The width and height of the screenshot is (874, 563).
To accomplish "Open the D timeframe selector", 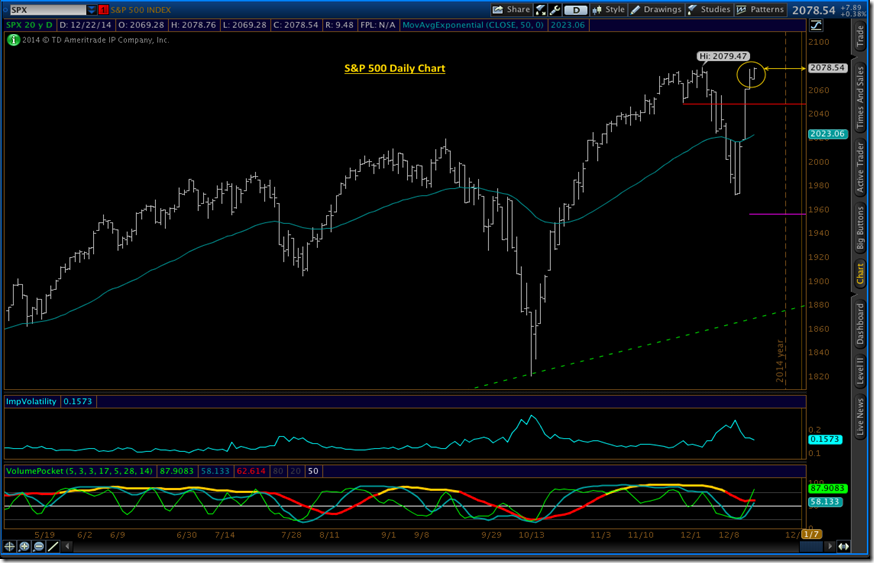I will coord(576,10).
